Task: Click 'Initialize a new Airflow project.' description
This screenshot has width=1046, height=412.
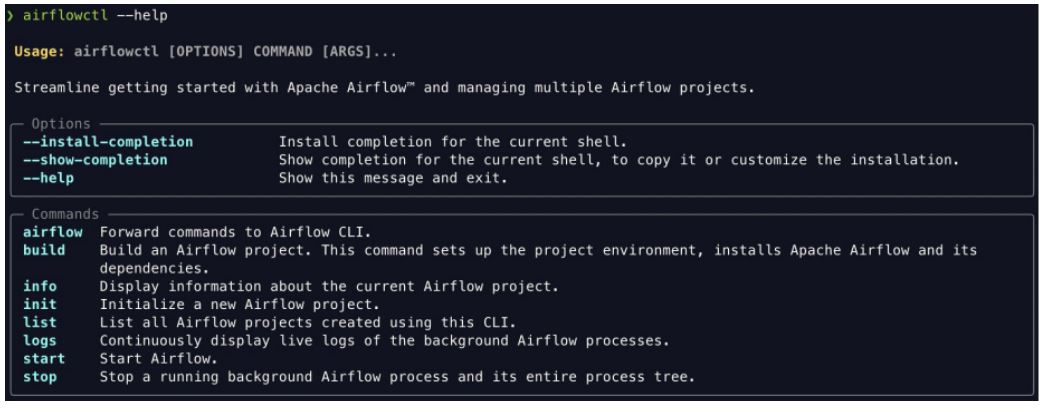Action: coord(239,305)
